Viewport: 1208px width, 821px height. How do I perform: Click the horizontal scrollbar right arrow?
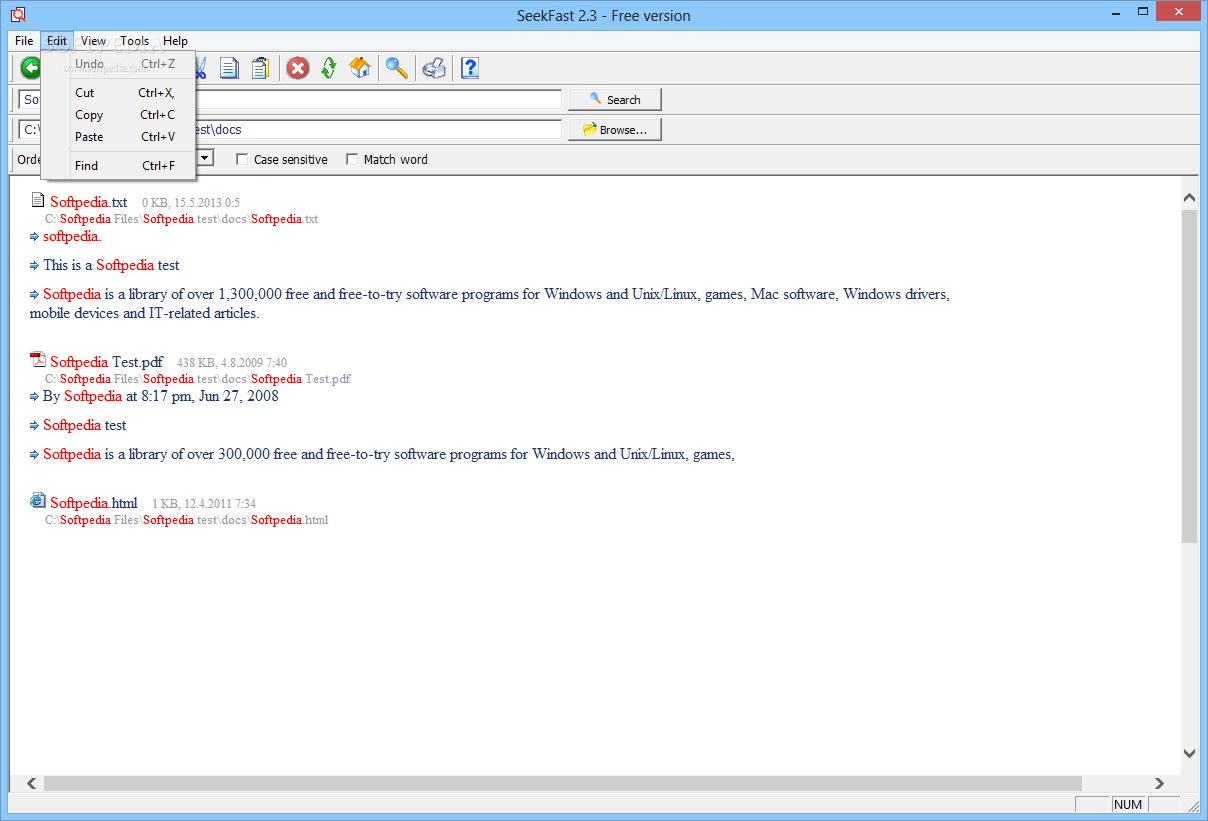click(1160, 783)
